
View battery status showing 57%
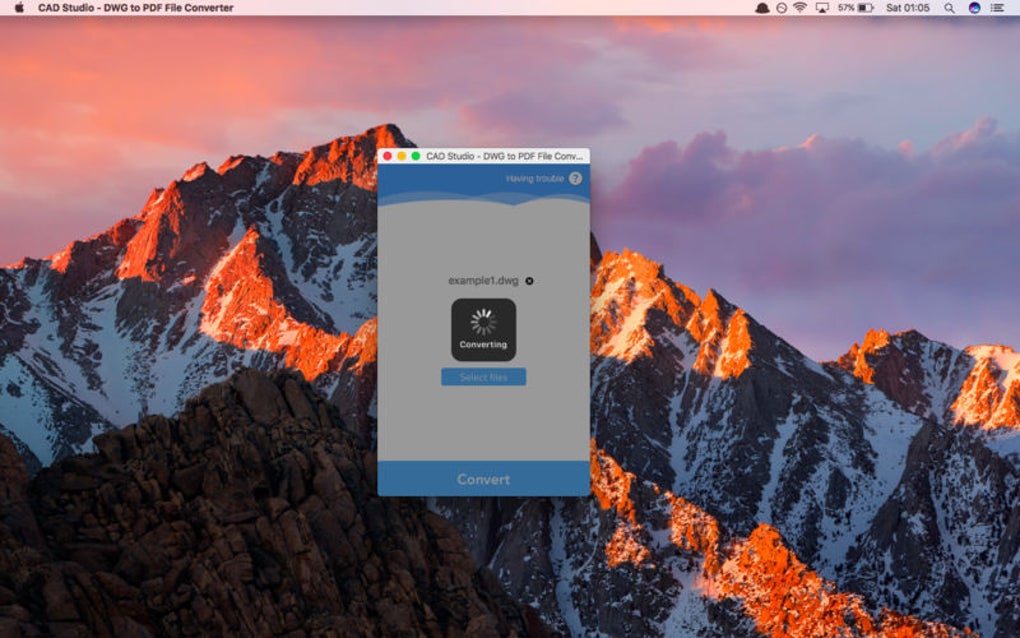[856, 10]
